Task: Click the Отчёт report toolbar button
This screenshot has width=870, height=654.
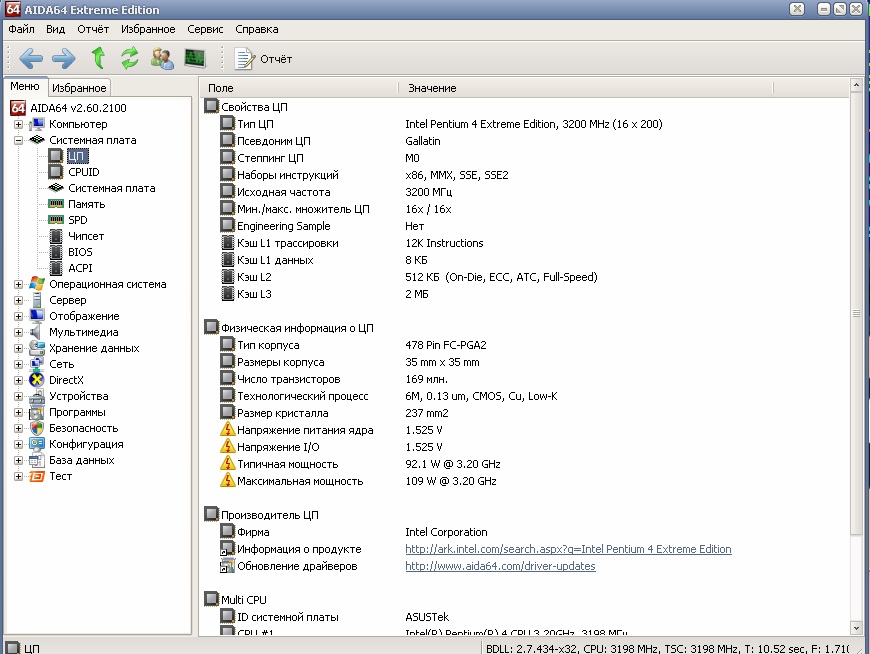Action: click(x=264, y=59)
